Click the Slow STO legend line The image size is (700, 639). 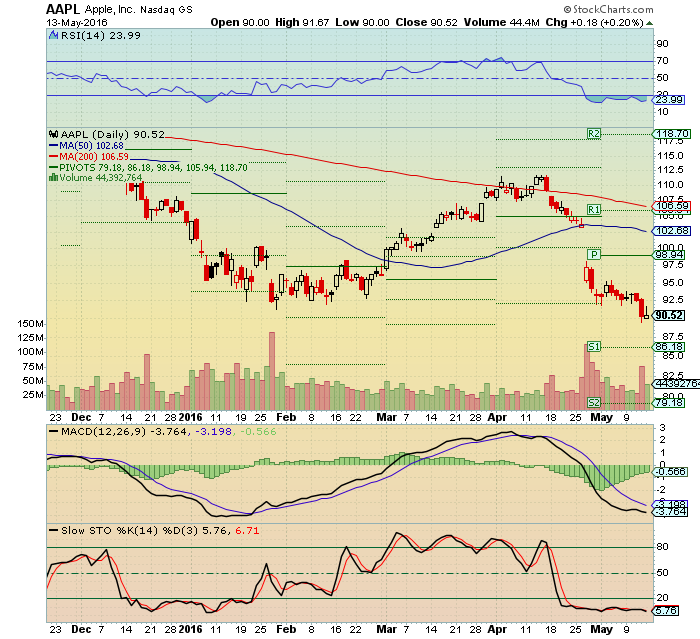pyautogui.click(x=54, y=530)
